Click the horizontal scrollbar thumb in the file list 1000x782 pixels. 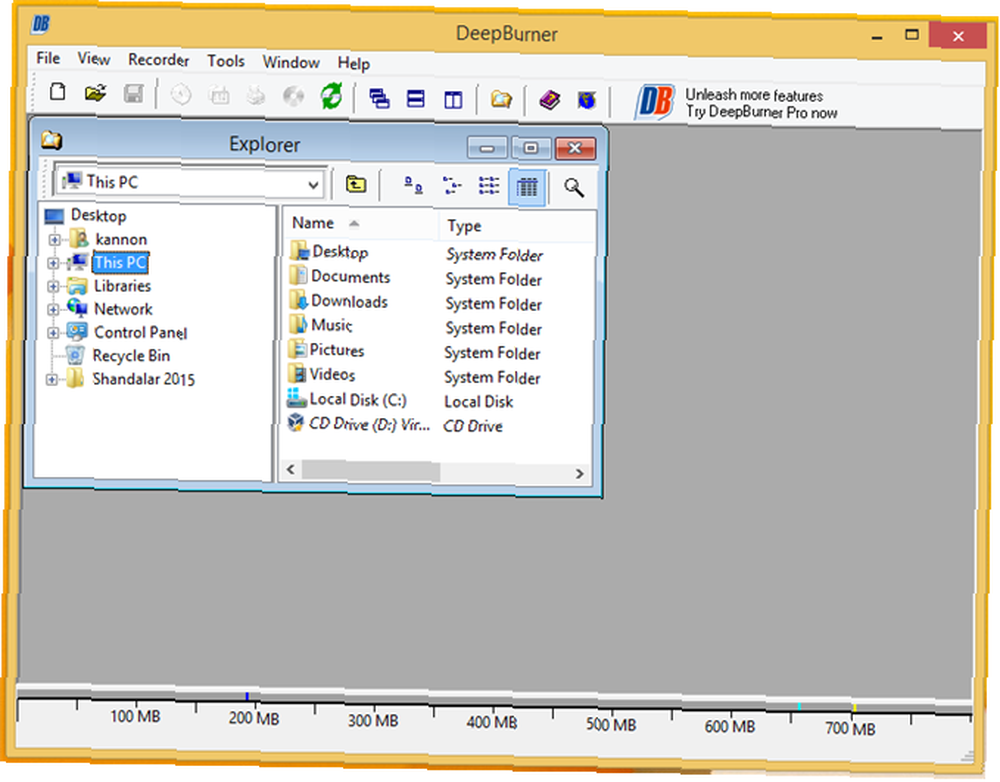[x=371, y=471]
